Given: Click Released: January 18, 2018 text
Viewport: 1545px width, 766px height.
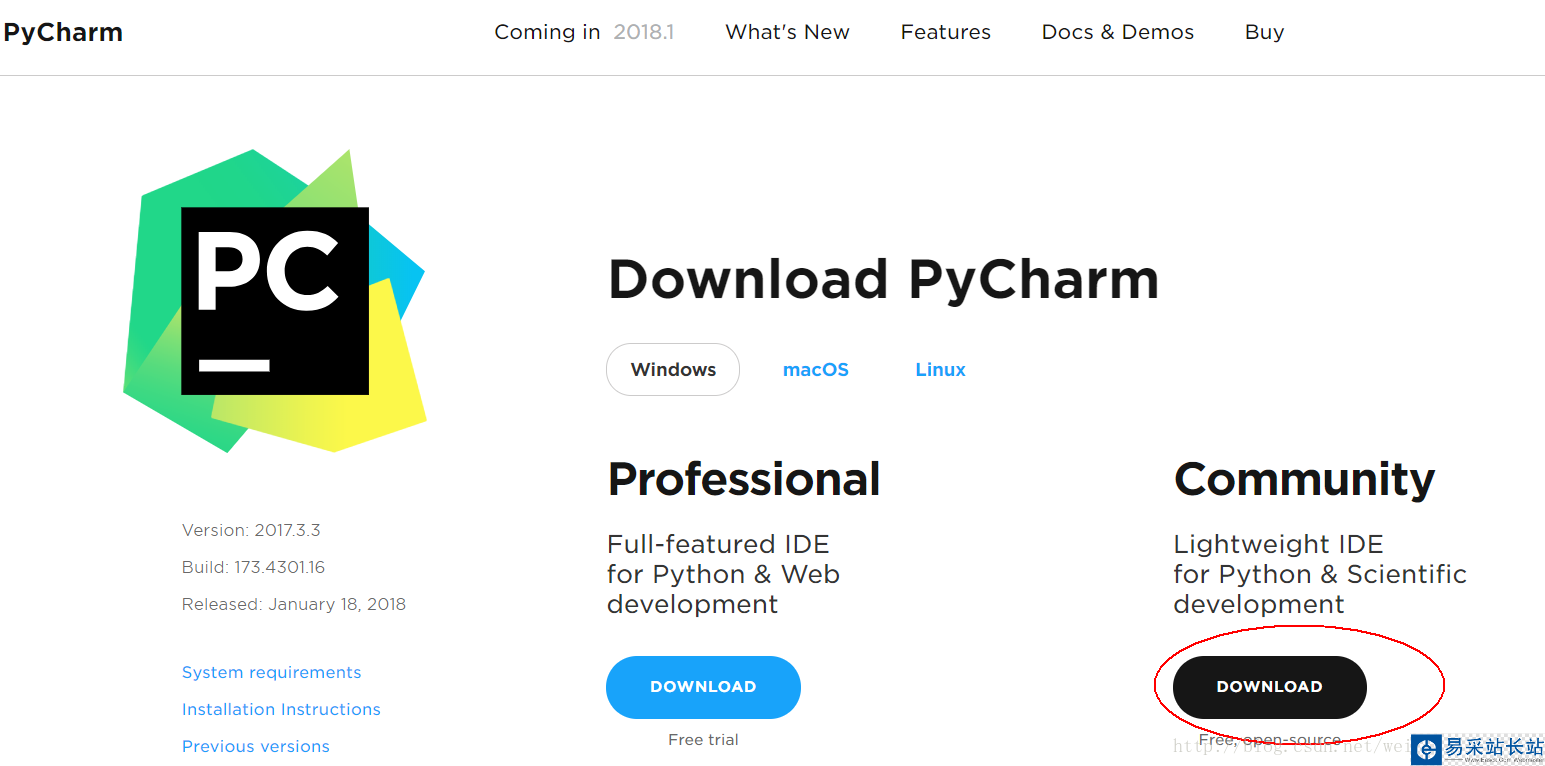Looking at the screenshot, I should click(294, 604).
